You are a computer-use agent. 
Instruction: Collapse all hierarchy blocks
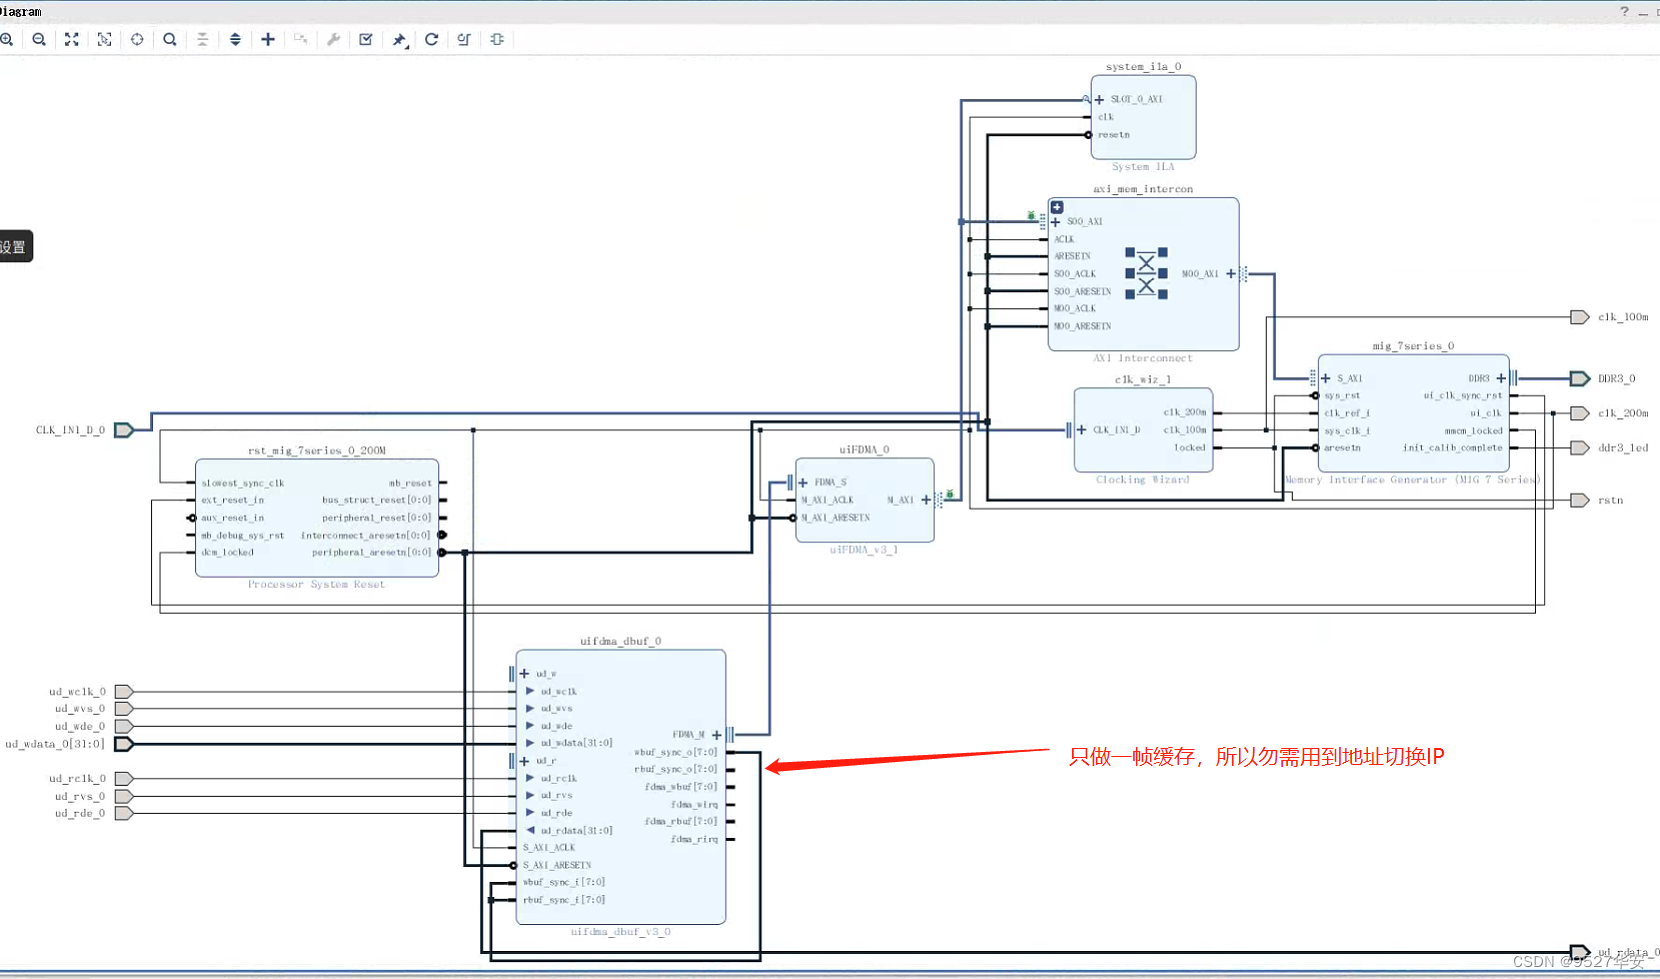coord(202,40)
